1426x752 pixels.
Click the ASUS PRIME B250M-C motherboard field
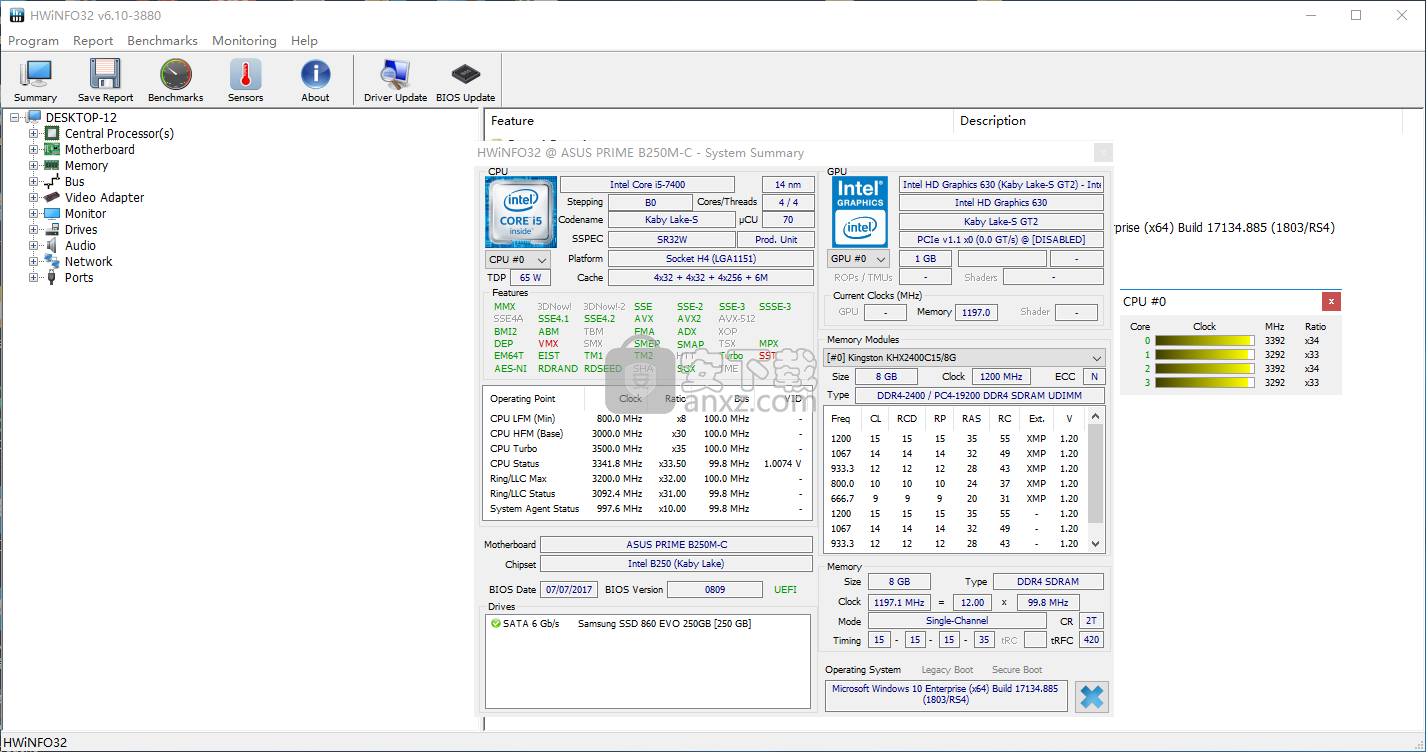[x=676, y=544]
